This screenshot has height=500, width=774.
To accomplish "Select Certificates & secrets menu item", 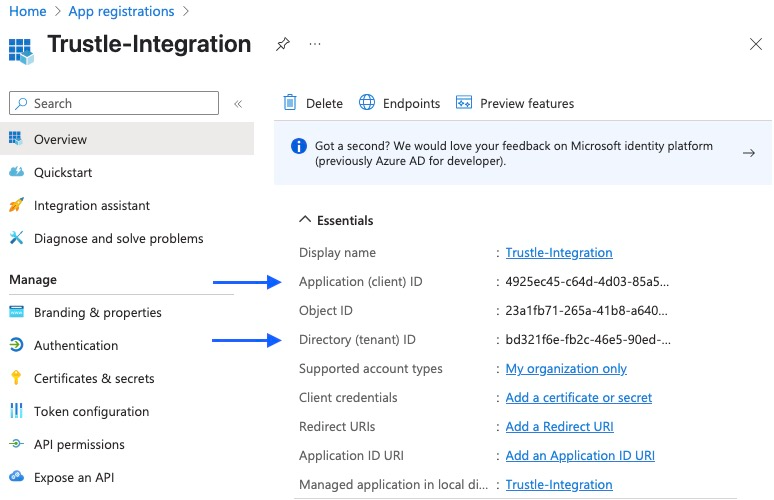I will pos(94,378).
